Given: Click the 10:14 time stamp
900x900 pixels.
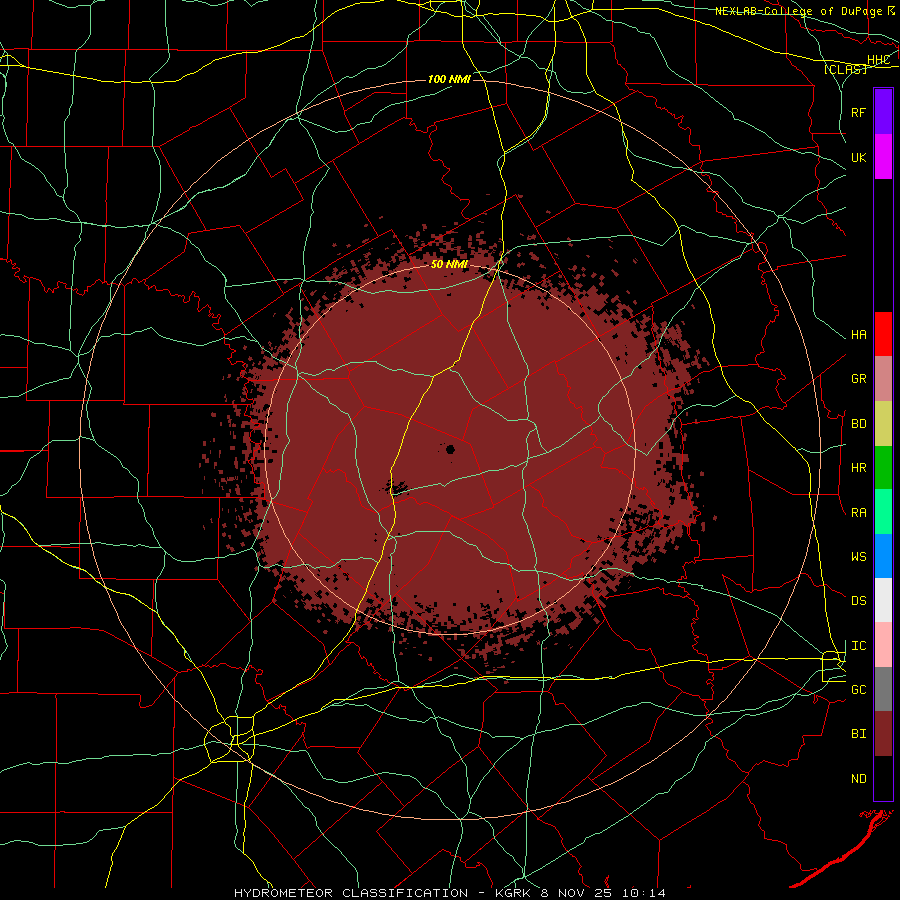Looking at the screenshot, I should 644,893.
